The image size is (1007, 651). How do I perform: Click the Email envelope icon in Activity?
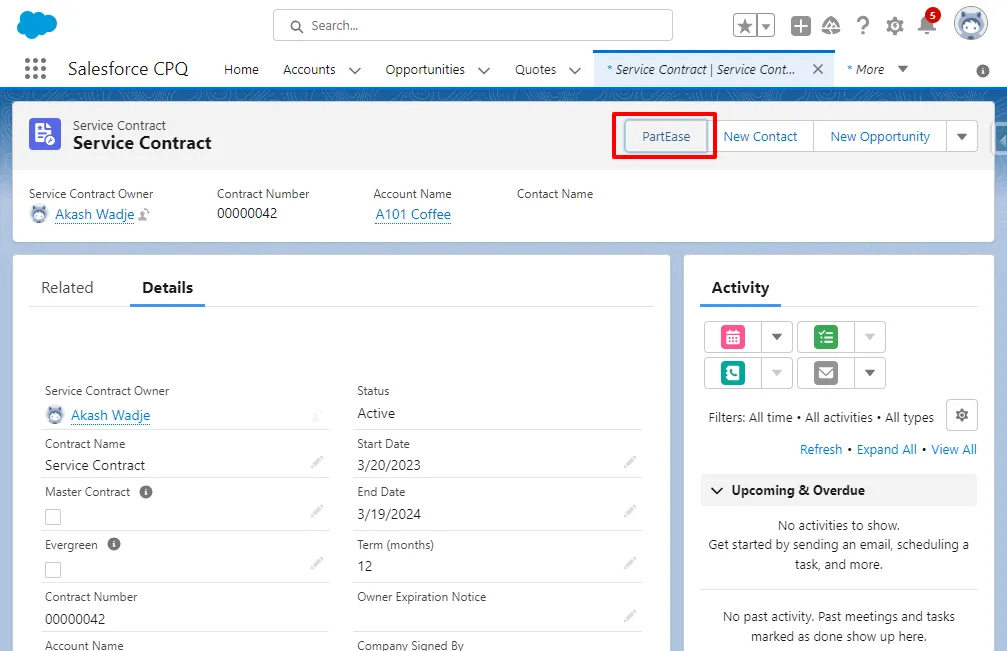(826, 373)
